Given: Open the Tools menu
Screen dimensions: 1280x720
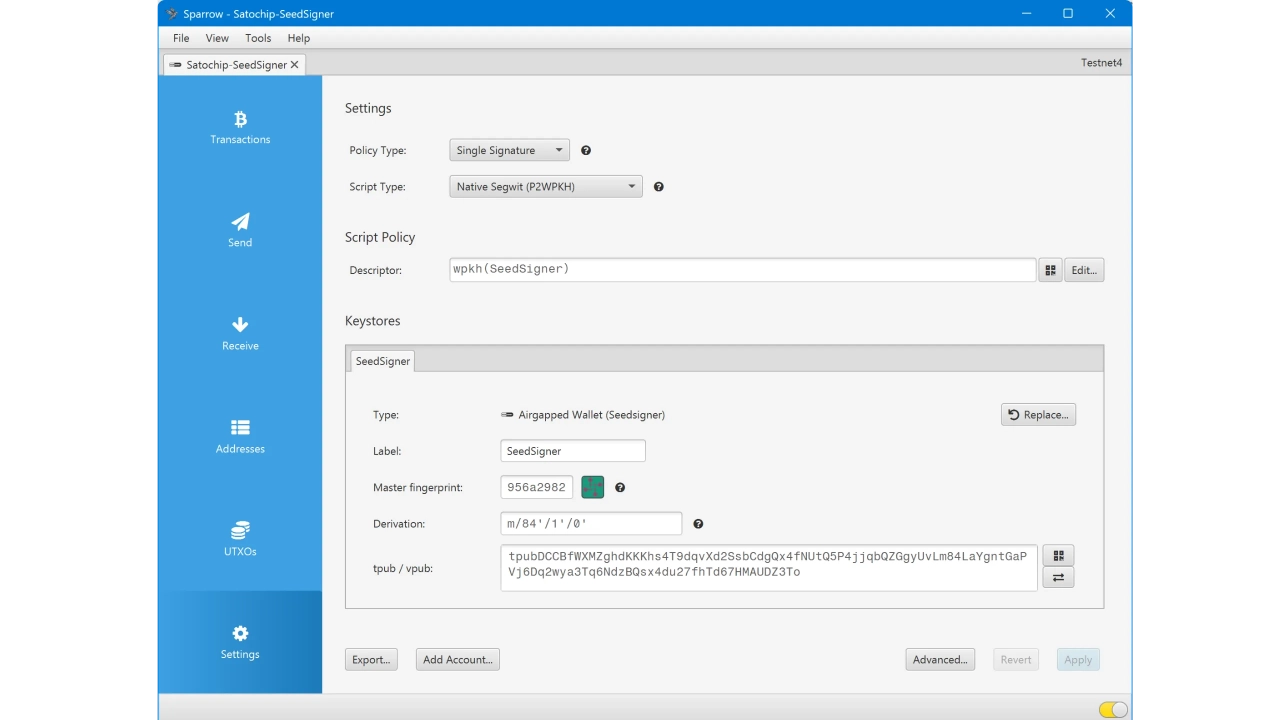Looking at the screenshot, I should (258, 38).
